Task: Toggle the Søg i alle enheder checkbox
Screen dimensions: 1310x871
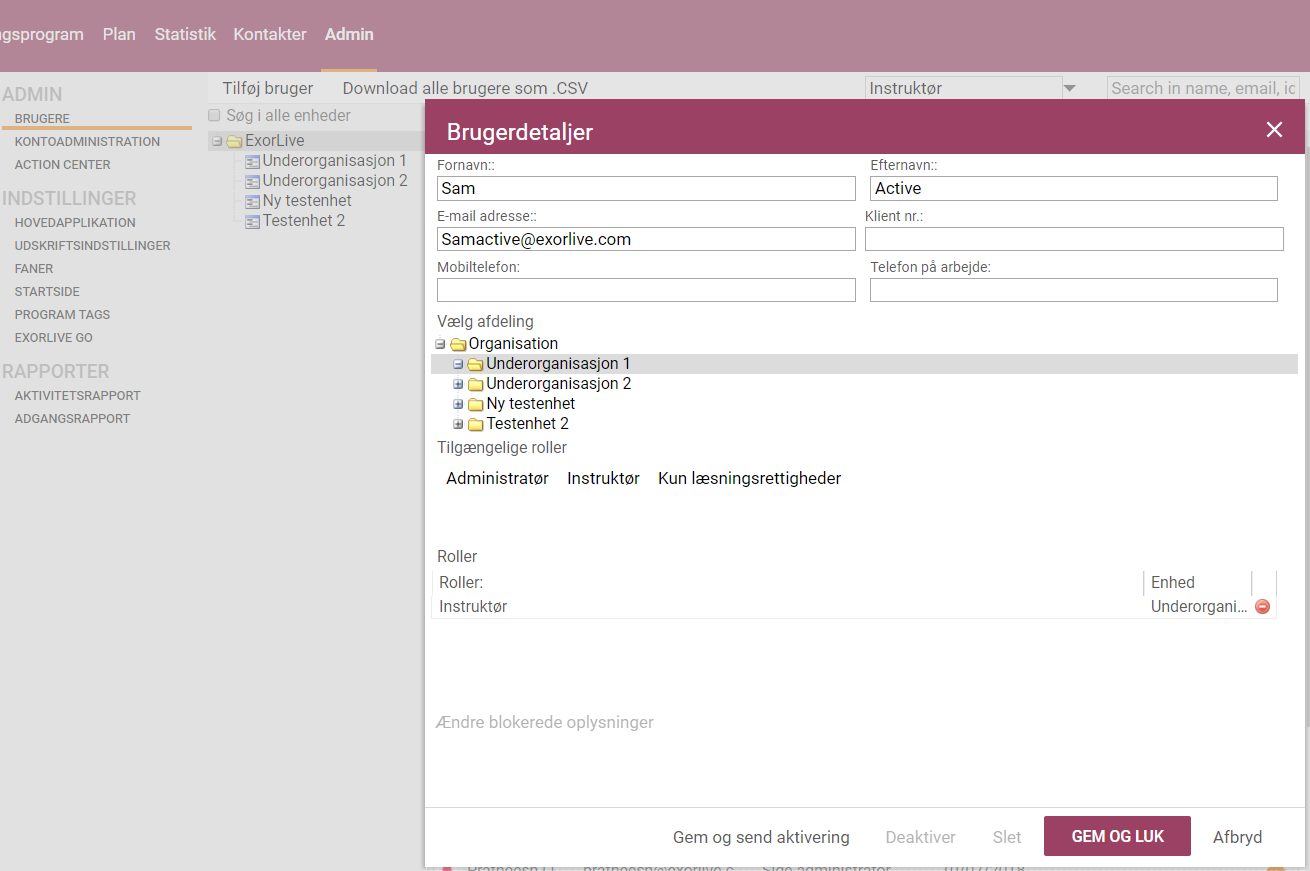Action: (214, 115)
